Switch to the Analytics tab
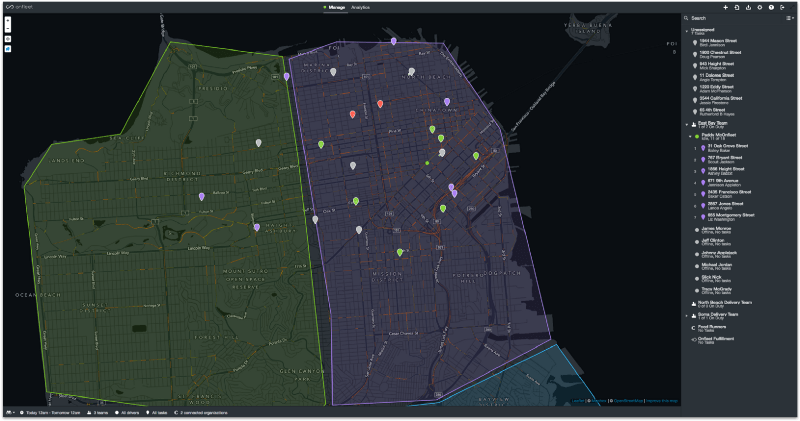 (360, 7)
